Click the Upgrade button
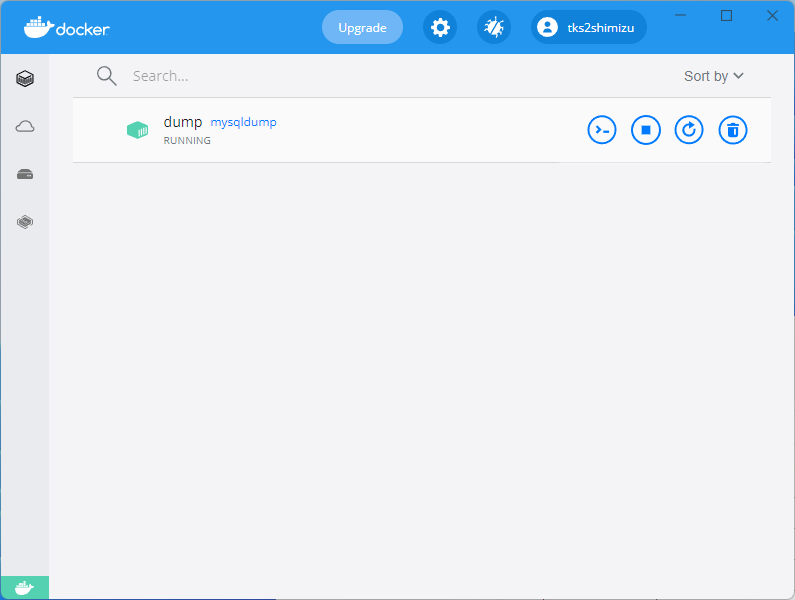The image size is (795, 600). tap(363, 27)
